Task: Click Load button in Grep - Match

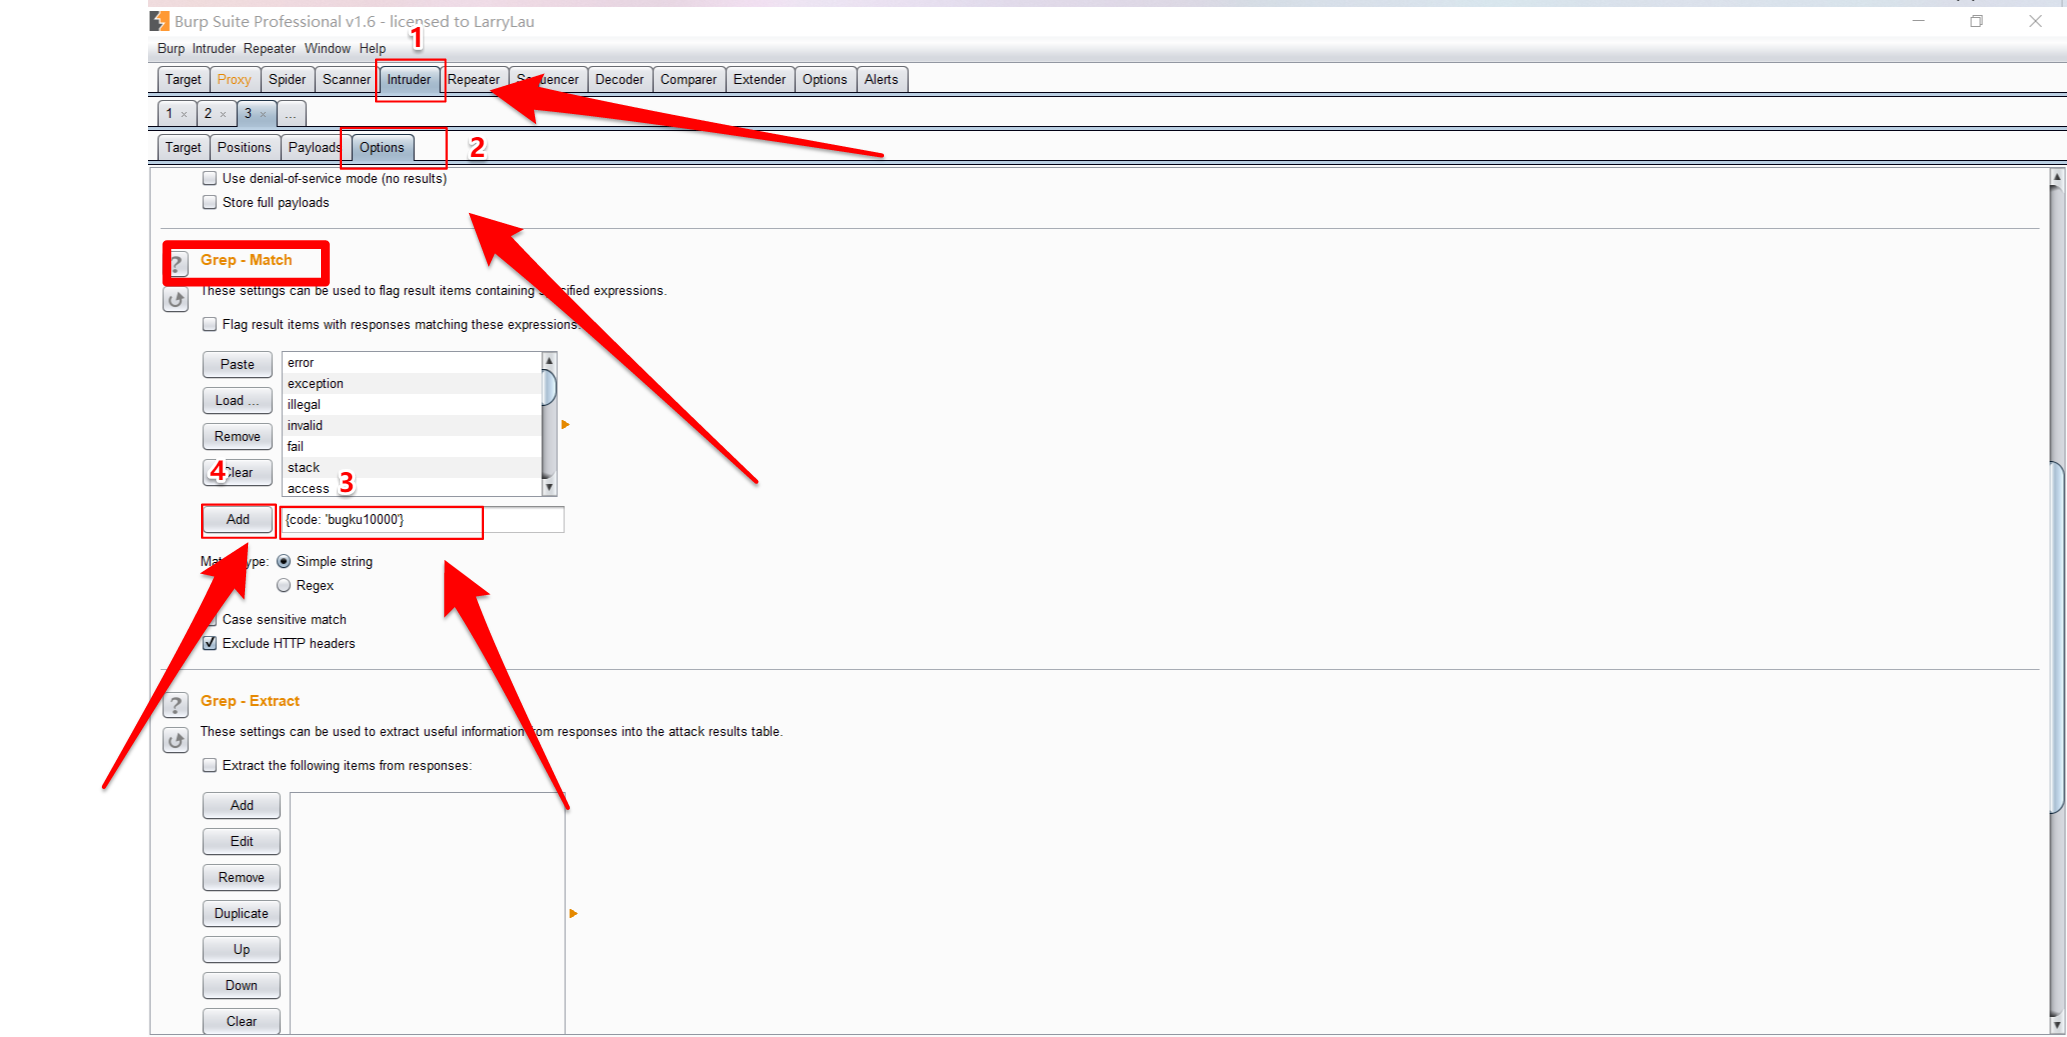Action: [237, 401]
